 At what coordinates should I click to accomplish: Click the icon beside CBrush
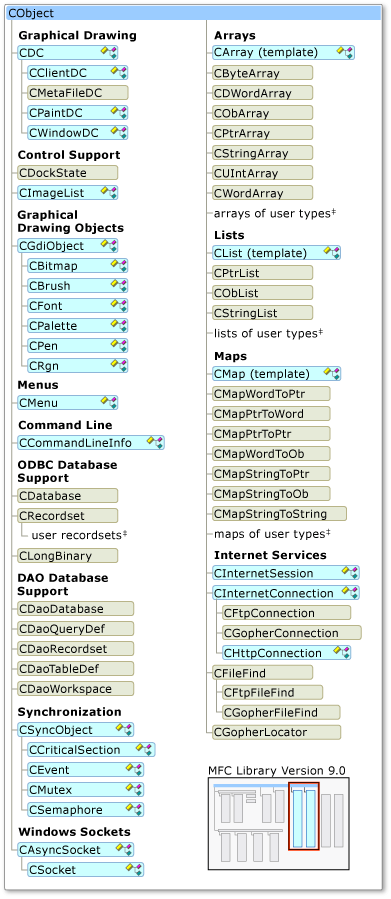(119, 286)
